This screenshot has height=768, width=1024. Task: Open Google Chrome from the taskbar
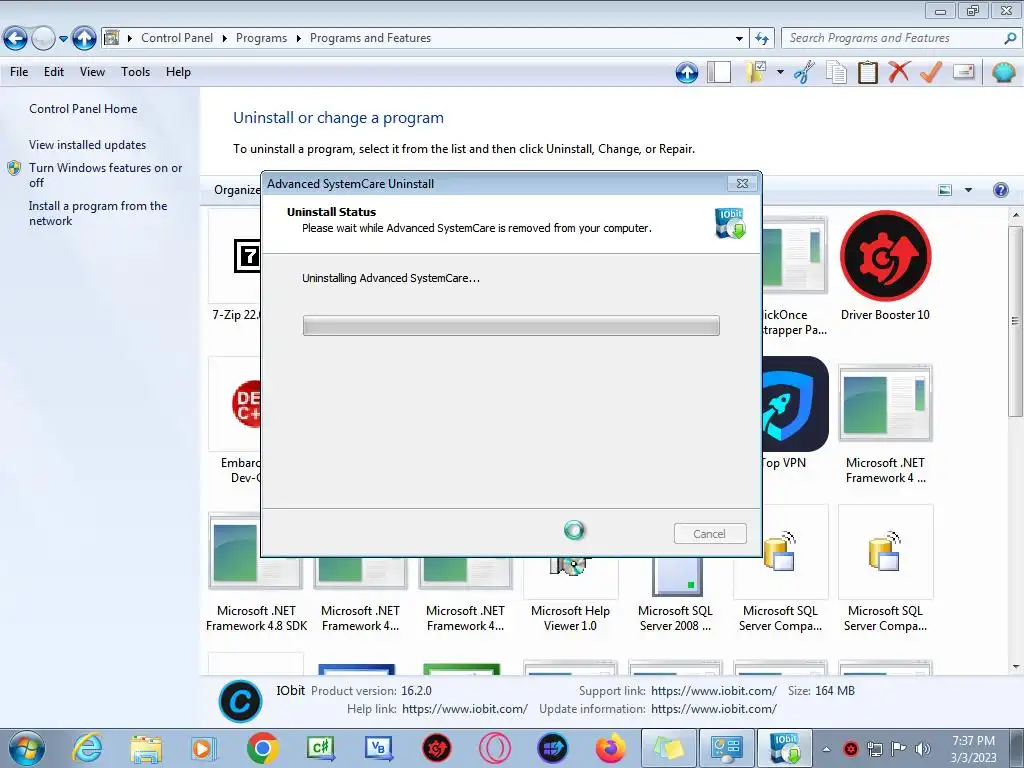(x=263, y=748)
